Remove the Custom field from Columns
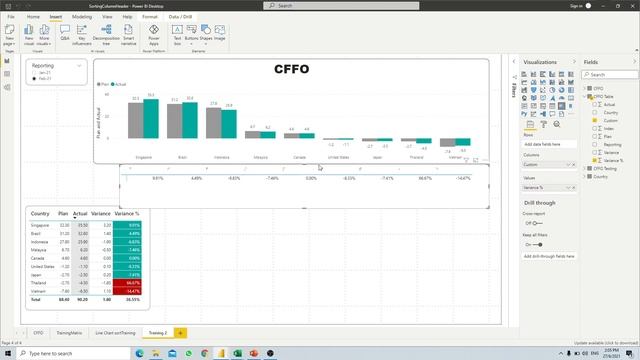Image resolution: width=640 pixels, height=360 pixels. (573, 164)
